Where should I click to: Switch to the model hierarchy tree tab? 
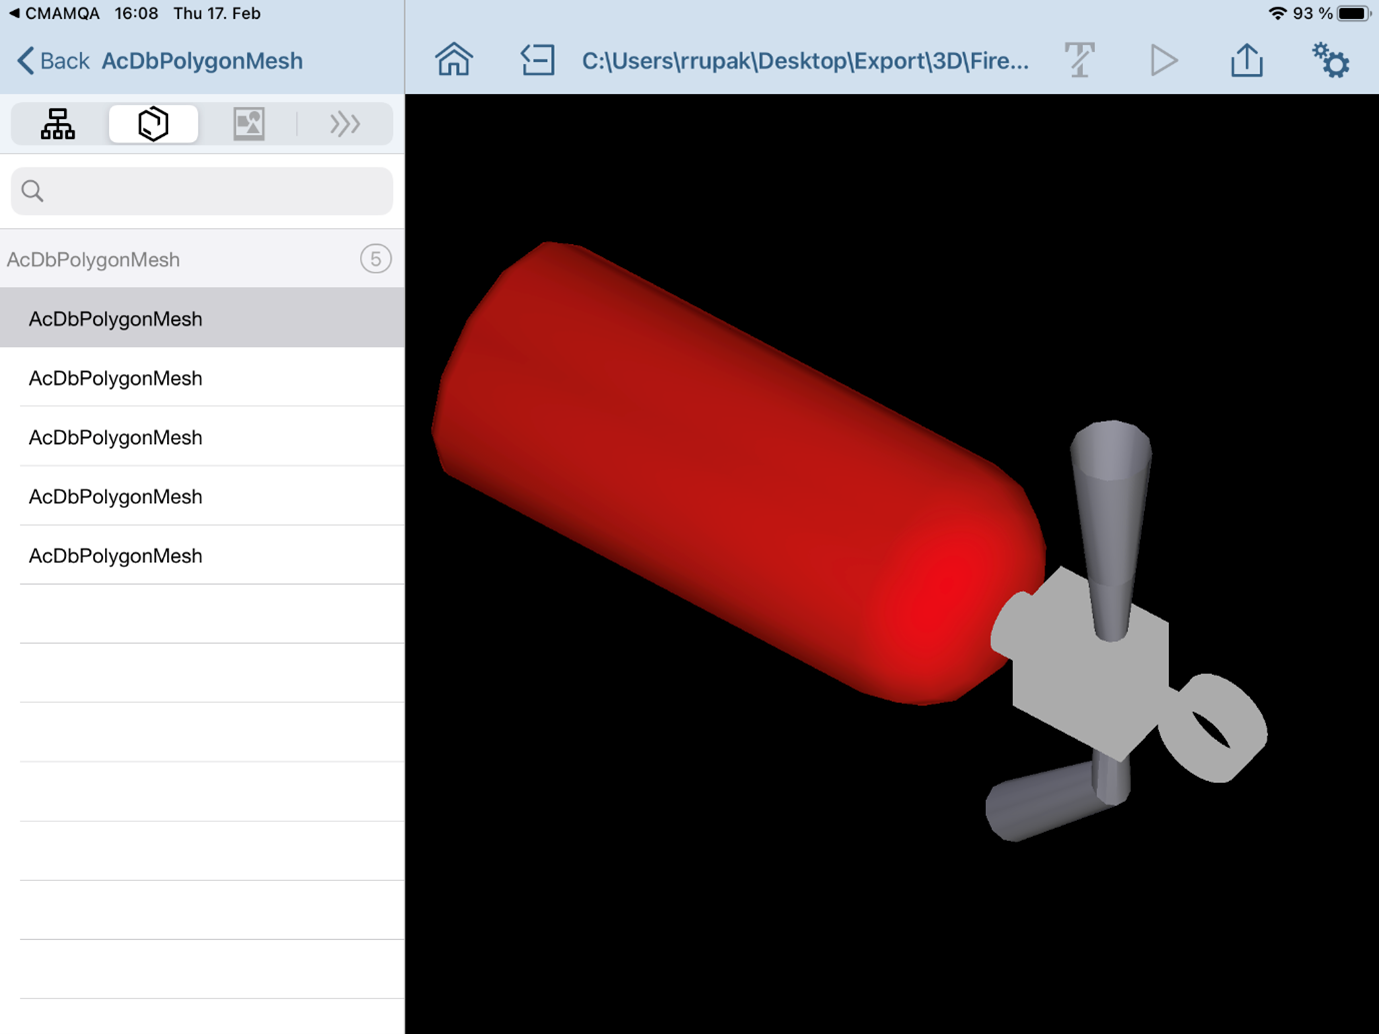click(x=58, y=124)
